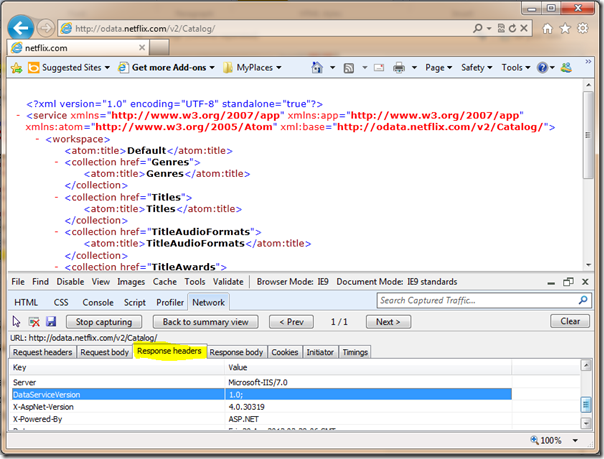Image resolution: width=604 pixels, height=459 pixels.
Task: Click the select element arrow icon in dev tools
Action: [x=17, y=322]
